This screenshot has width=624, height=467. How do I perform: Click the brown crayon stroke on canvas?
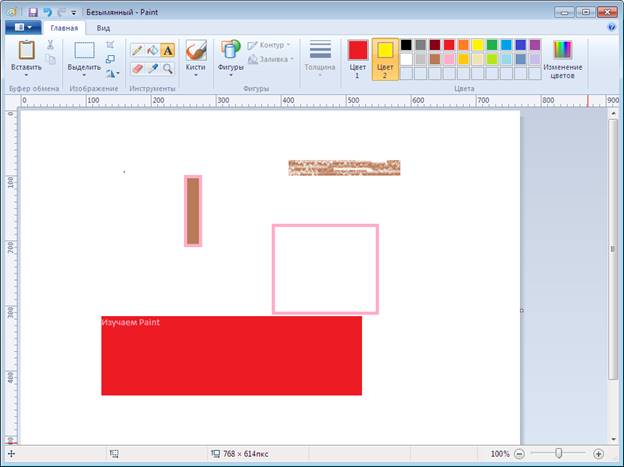coord(344,168)
